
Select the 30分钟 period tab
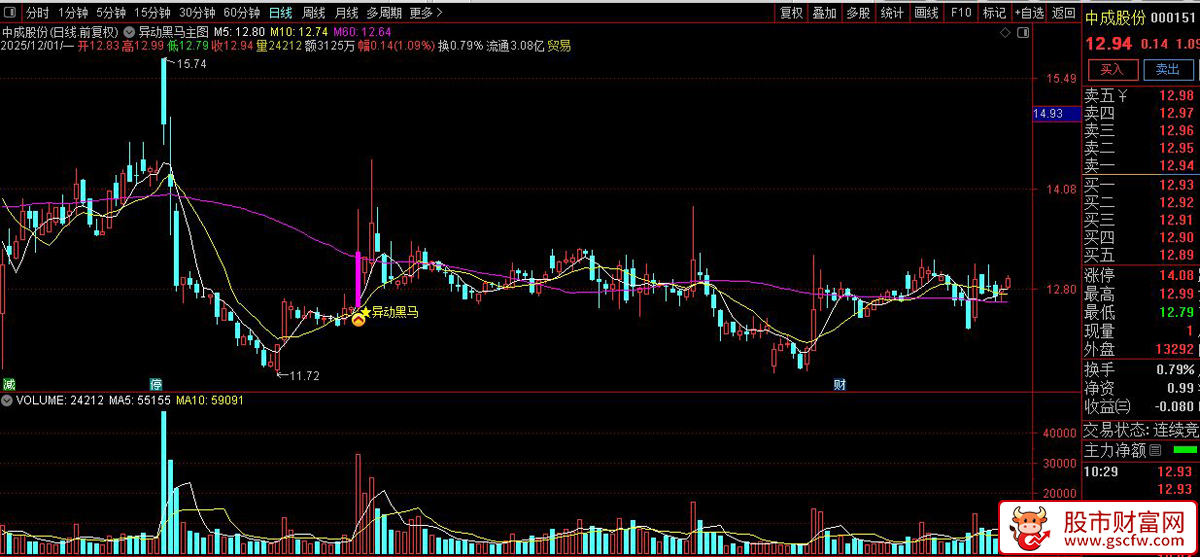[x=197, y=13]
